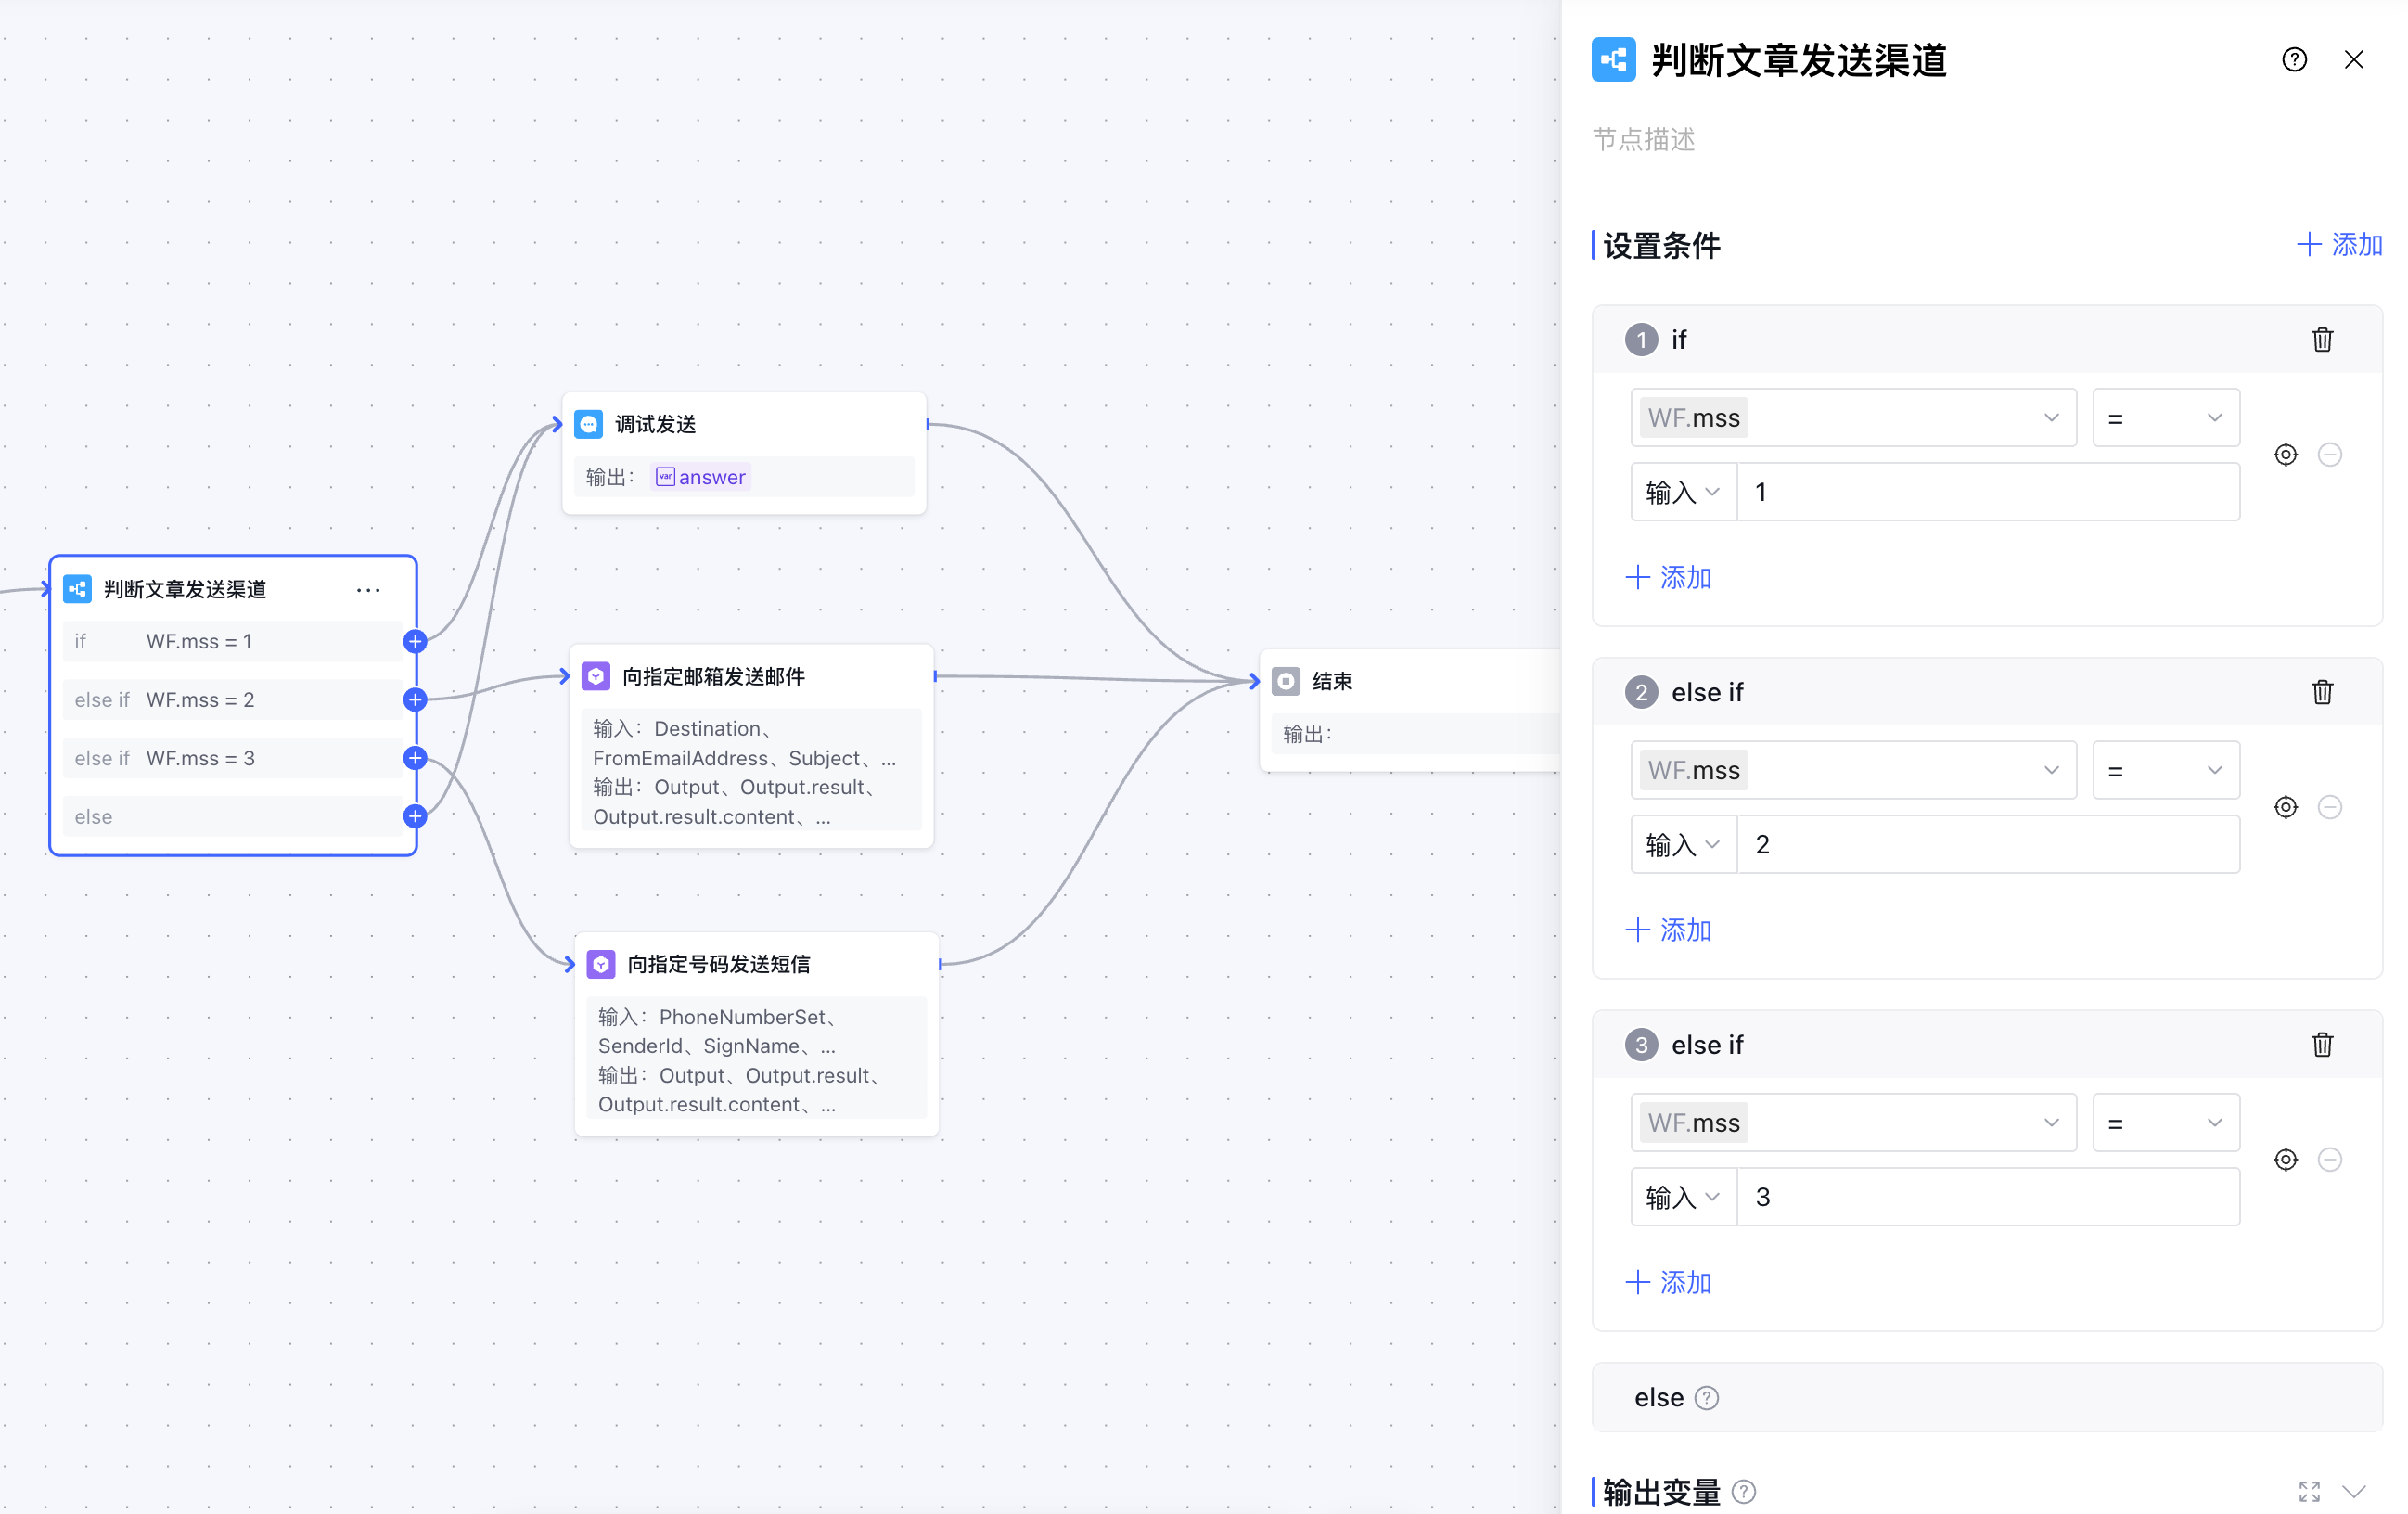Open three-dot menu on 判断文章发送渠道 node
2408x1514 pixels.
tap(368, 590)
